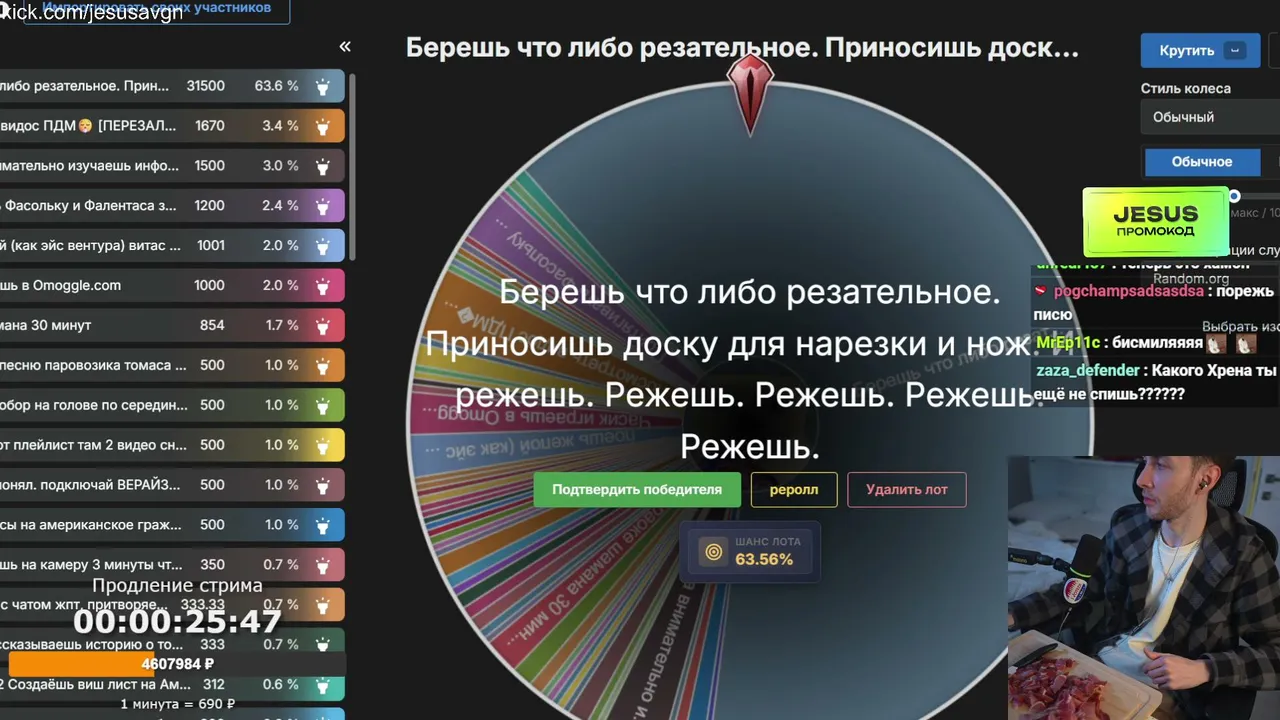Click the trophy icon on the эйс вентура row

pyautogui.click(x=323, y=246)
